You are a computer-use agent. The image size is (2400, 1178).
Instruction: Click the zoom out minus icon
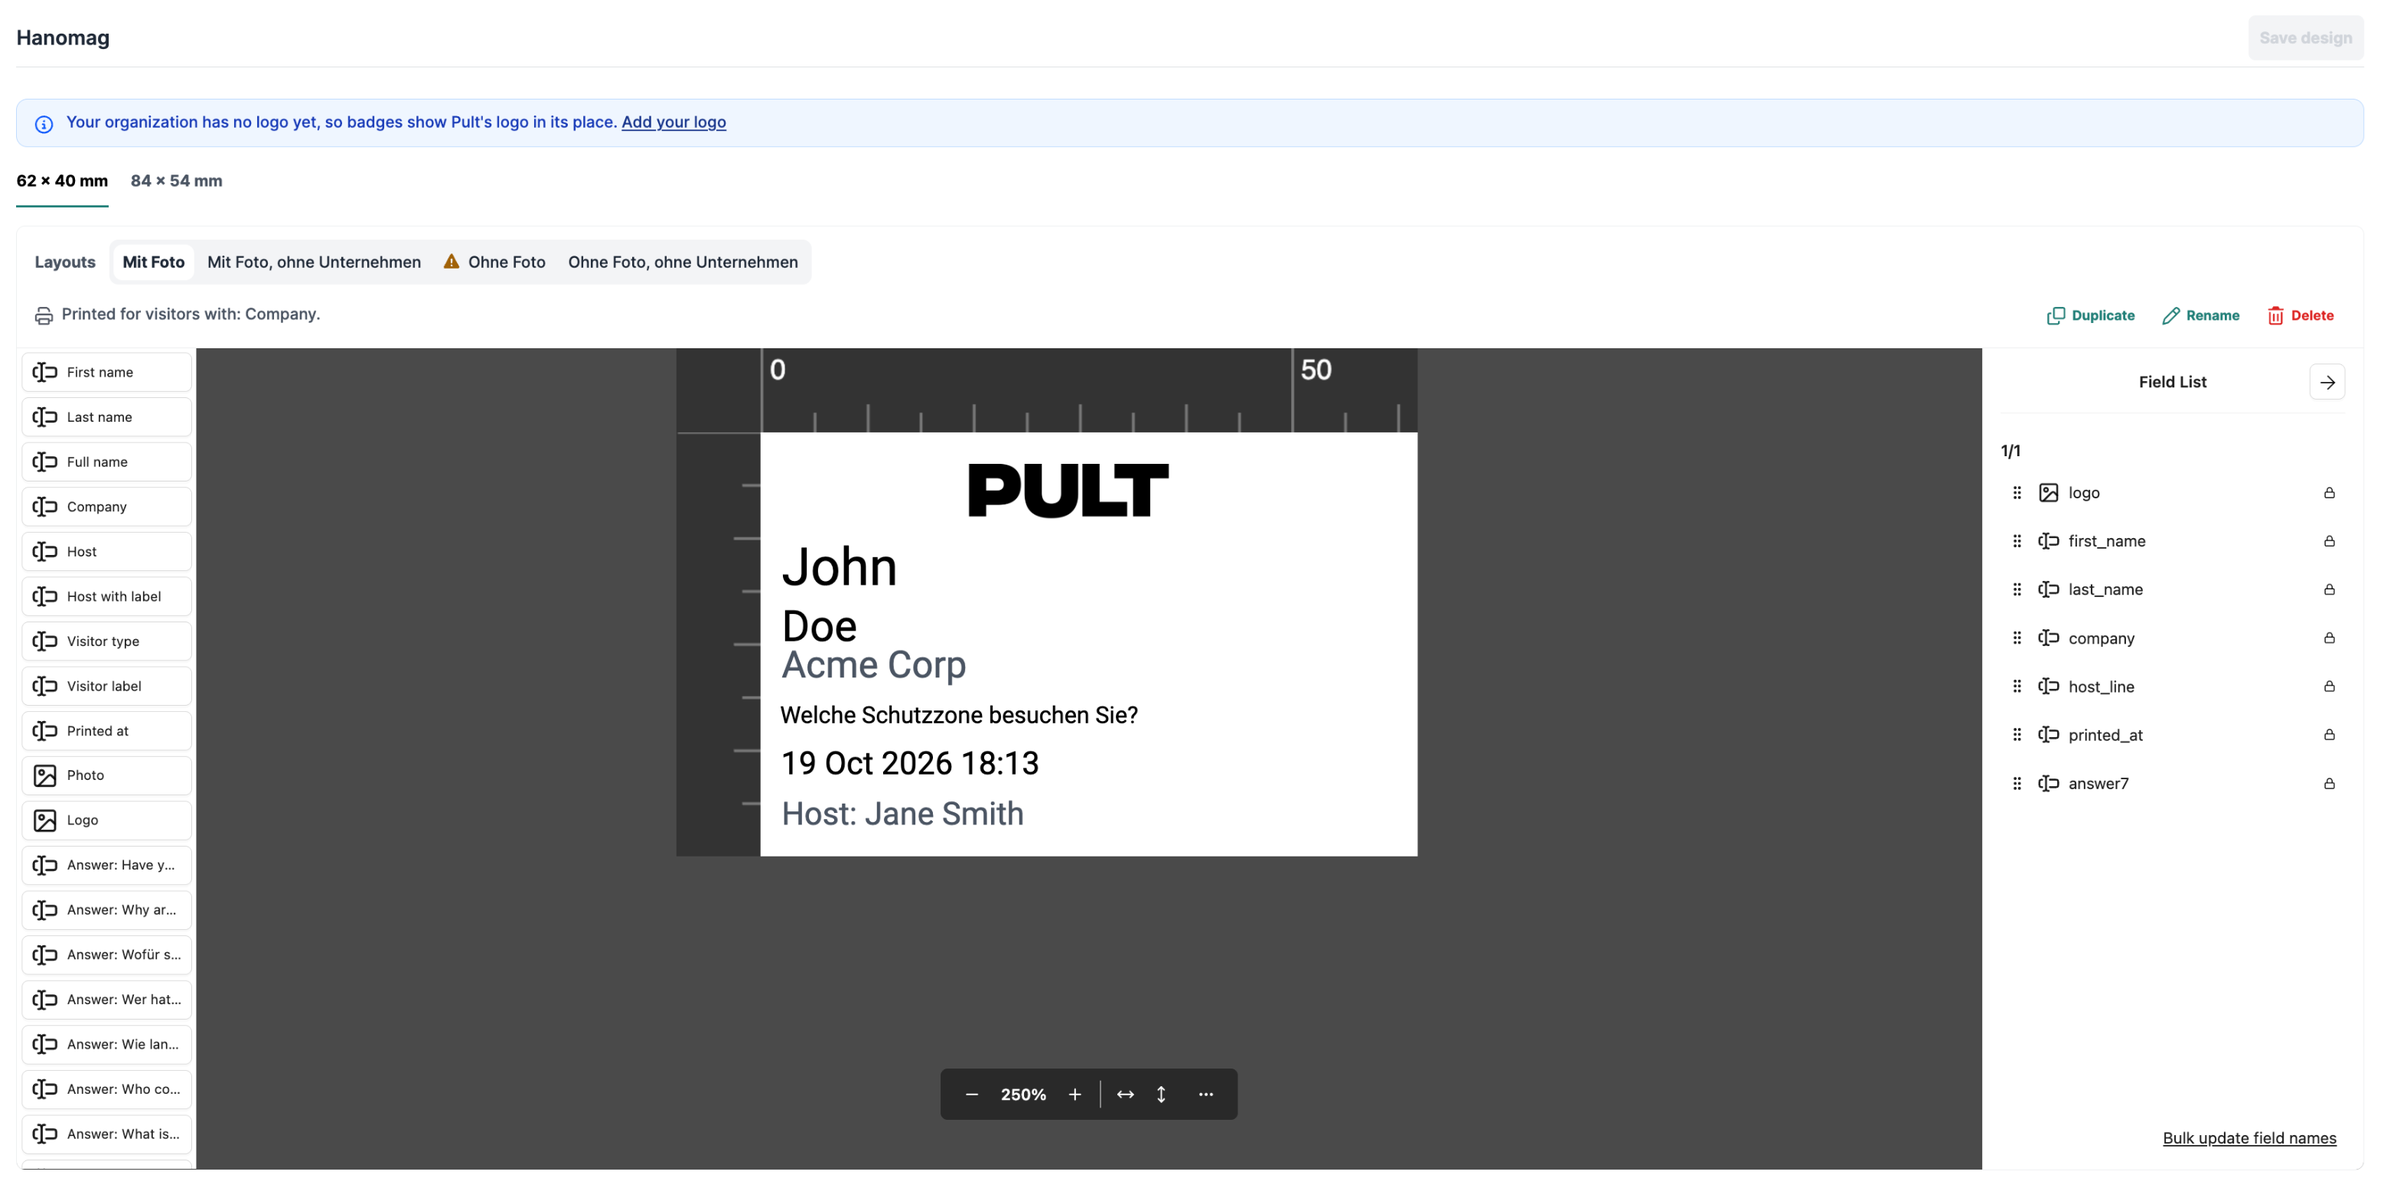pyautogui.click(x=971, y=1094)
